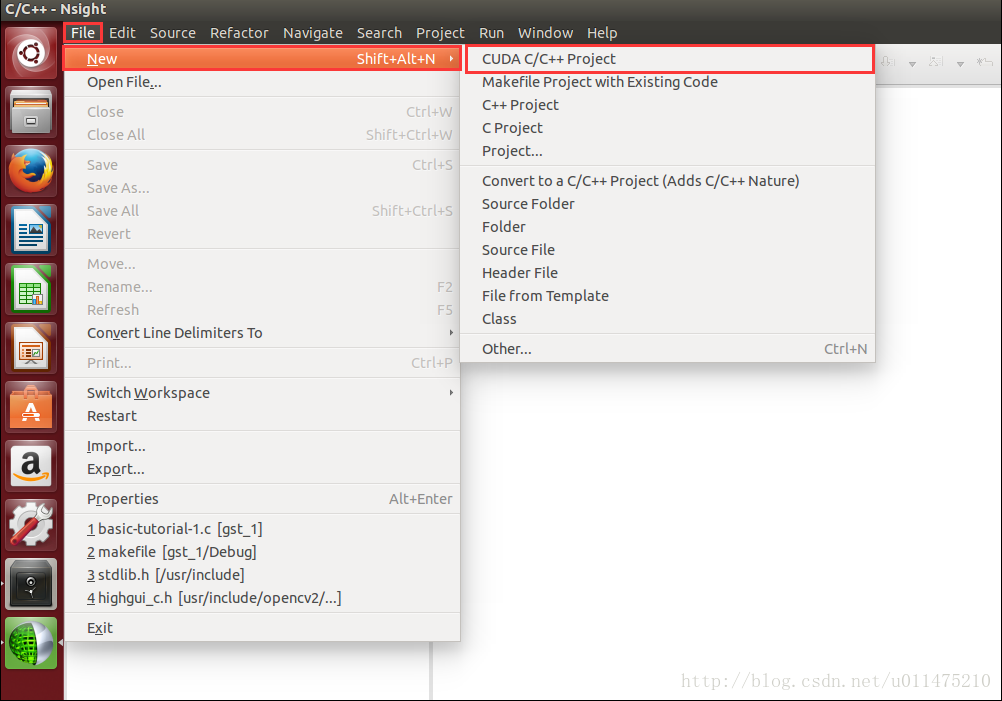1002x701 pixels.
Task: Open the Ubuntu Dash home icon
Action: 31,53
